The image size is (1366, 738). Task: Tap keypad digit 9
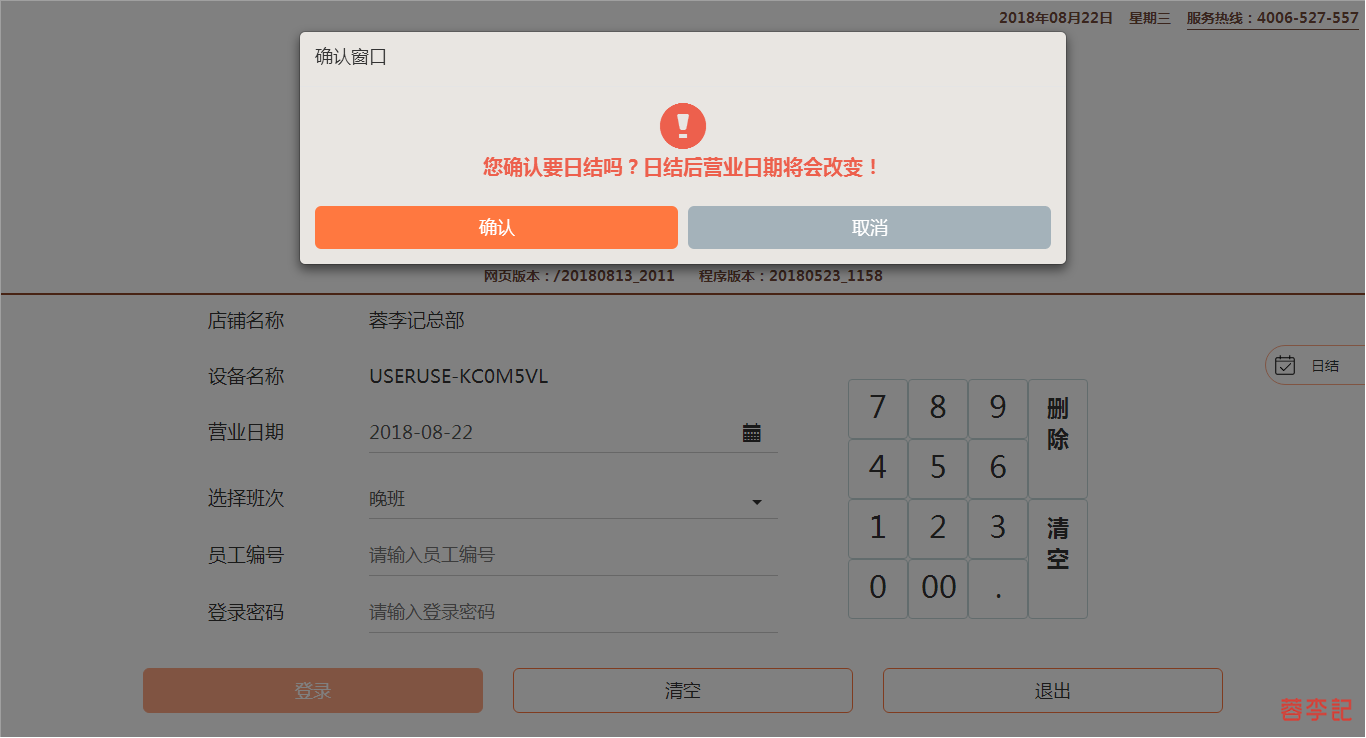pyautogui.click(x=998, y=408)
